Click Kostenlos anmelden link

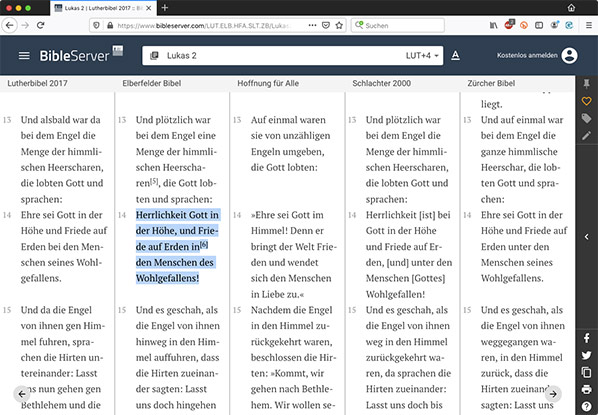tap(527, 55)
